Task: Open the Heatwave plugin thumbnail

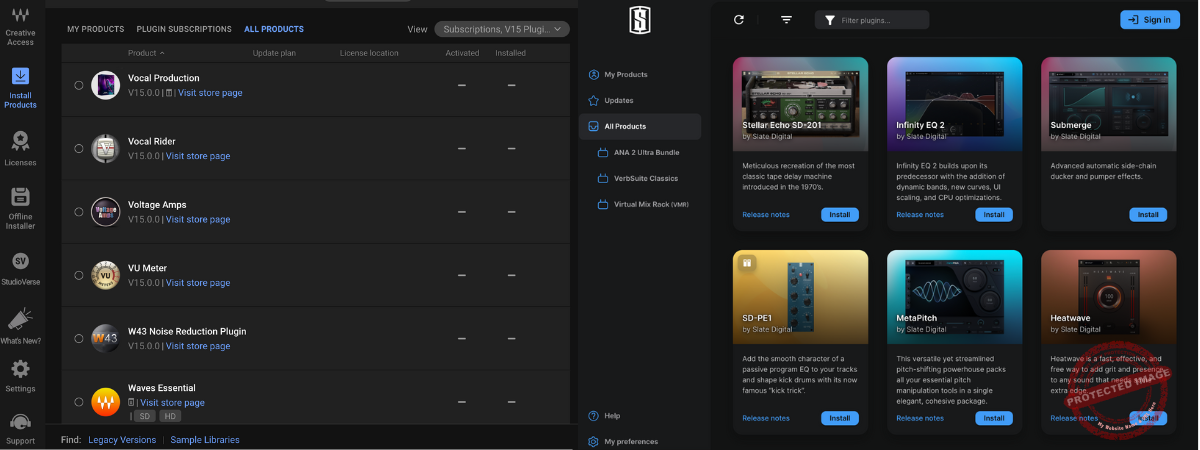Action: click(x=1108, y=297)
